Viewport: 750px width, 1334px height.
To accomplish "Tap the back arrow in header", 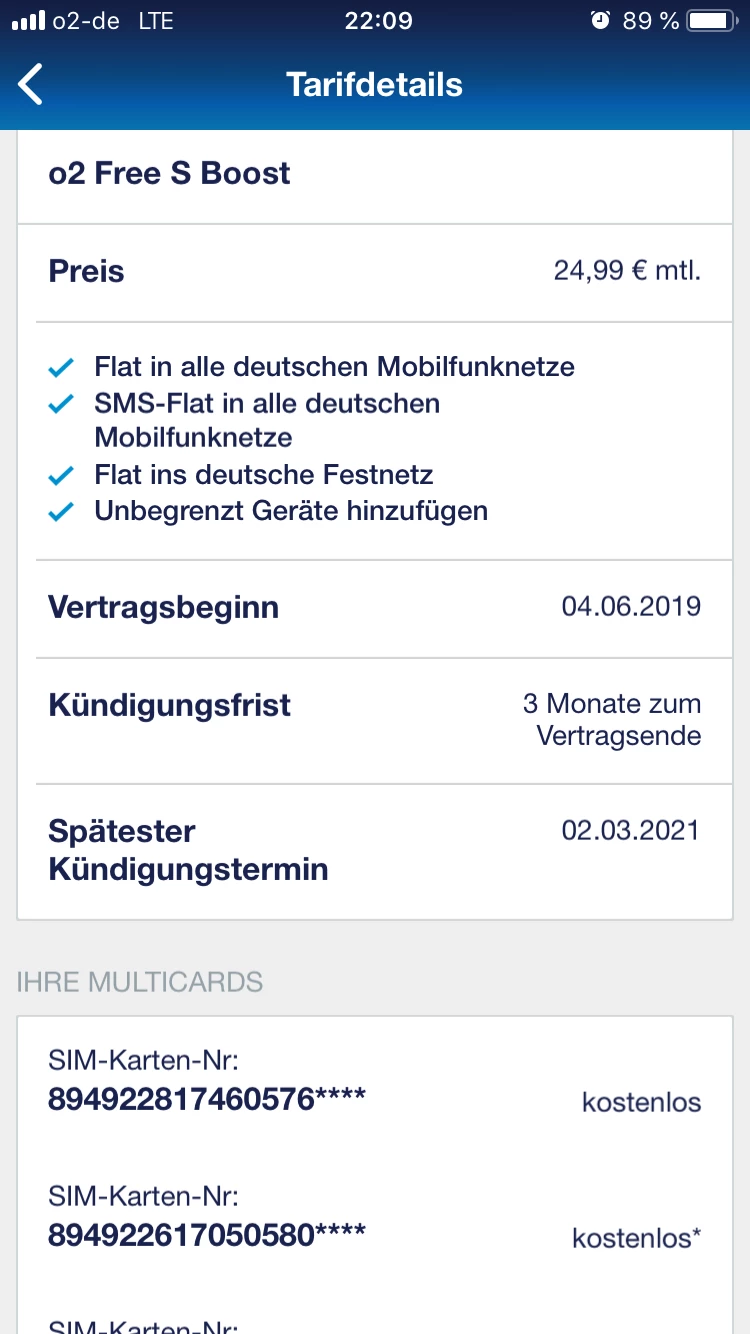I will (32, 84).
